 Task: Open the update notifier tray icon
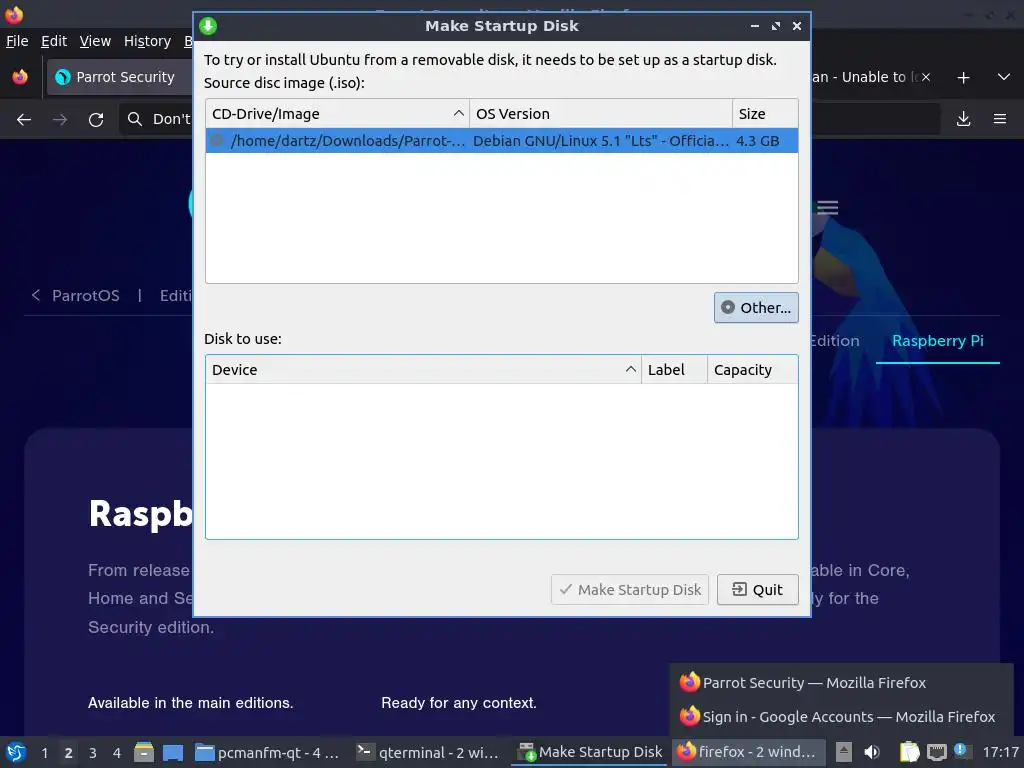[x=961, y=750]
